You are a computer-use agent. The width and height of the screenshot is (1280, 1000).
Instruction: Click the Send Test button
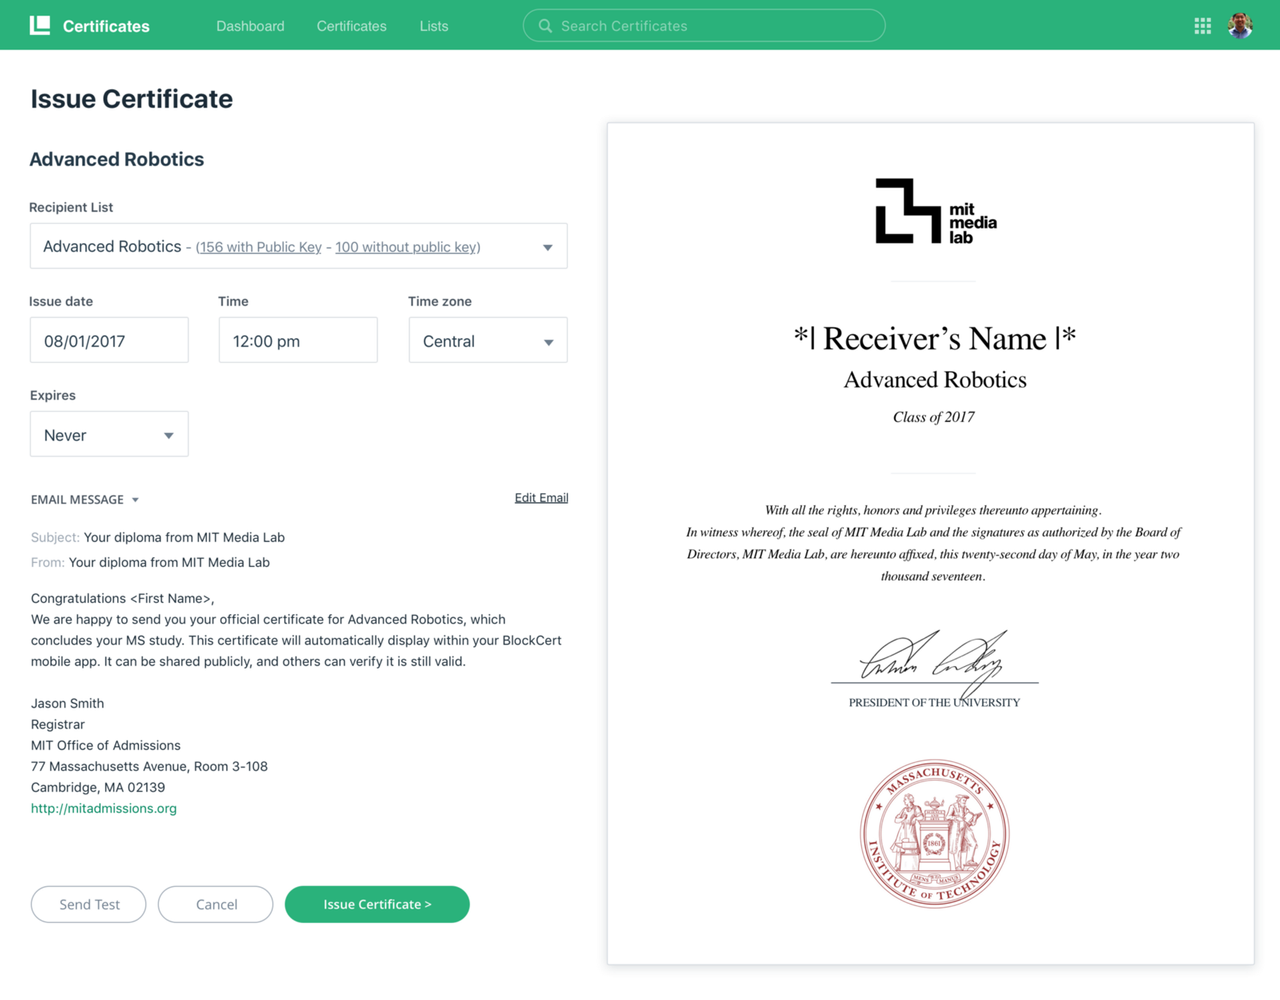(x=89, y=904)
